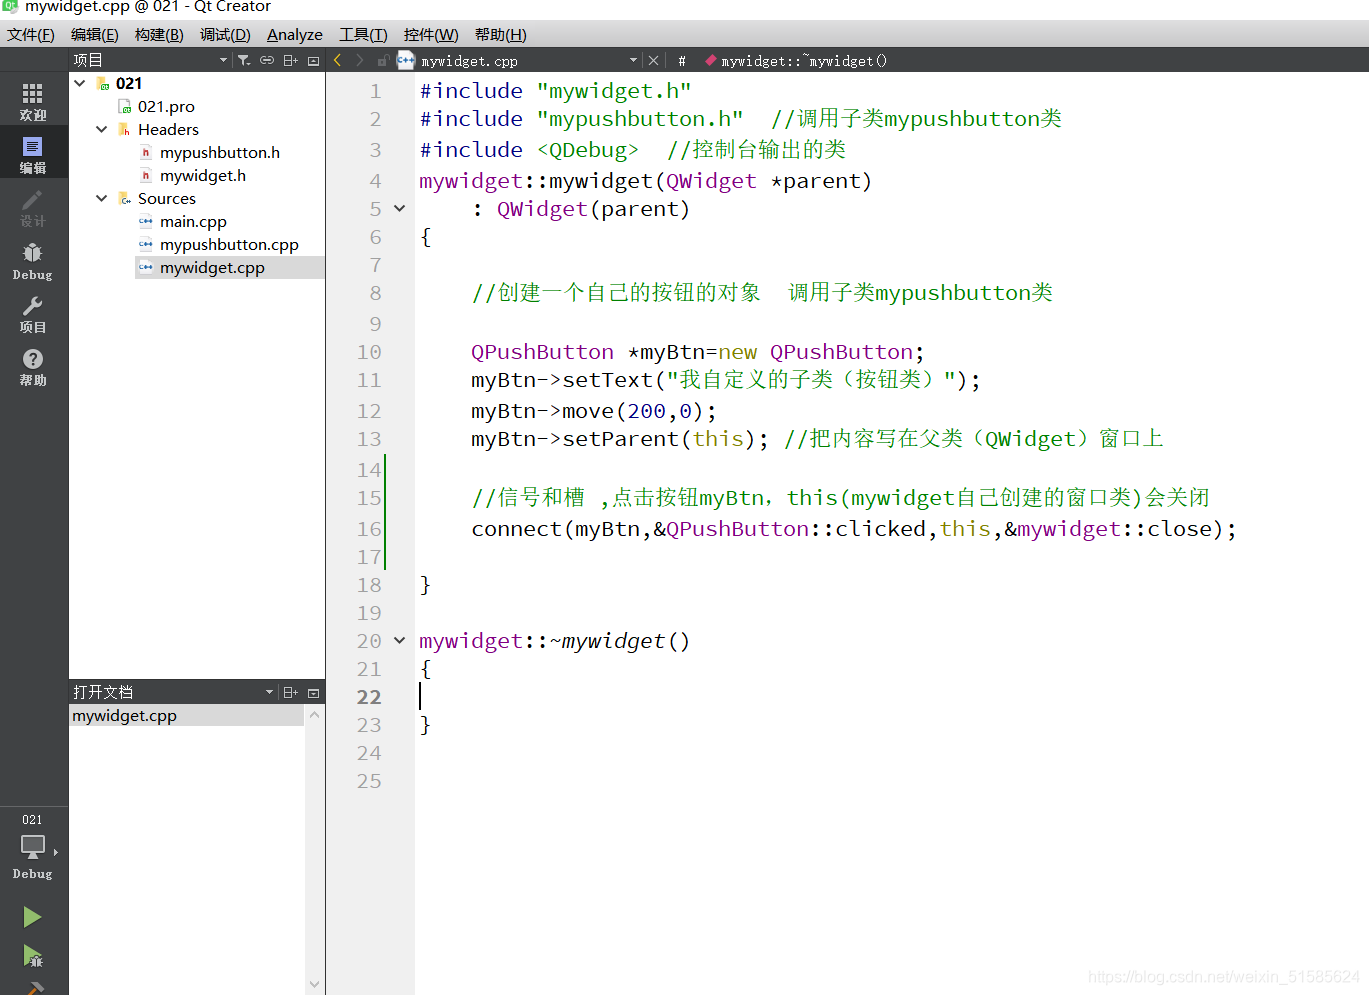The height and width of the screenshot is (995, 1369).
Task: Click the # line/column indicator in toolbar
Action: point(682,61)
